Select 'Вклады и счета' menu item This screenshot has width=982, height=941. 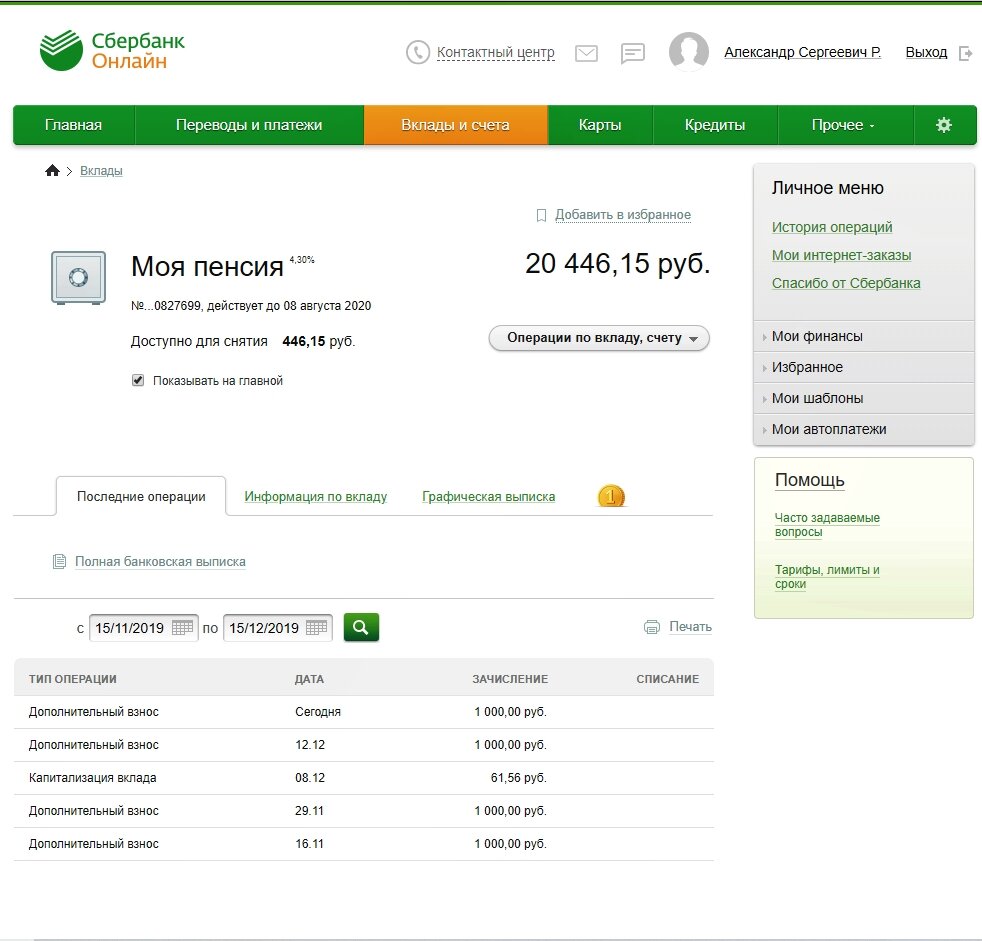(455, 125)
